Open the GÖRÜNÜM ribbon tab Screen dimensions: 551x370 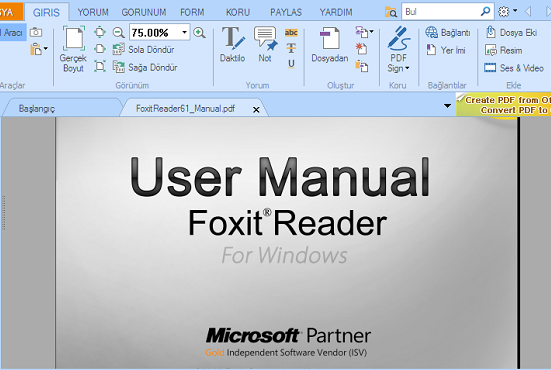click(x=144, y=12)
